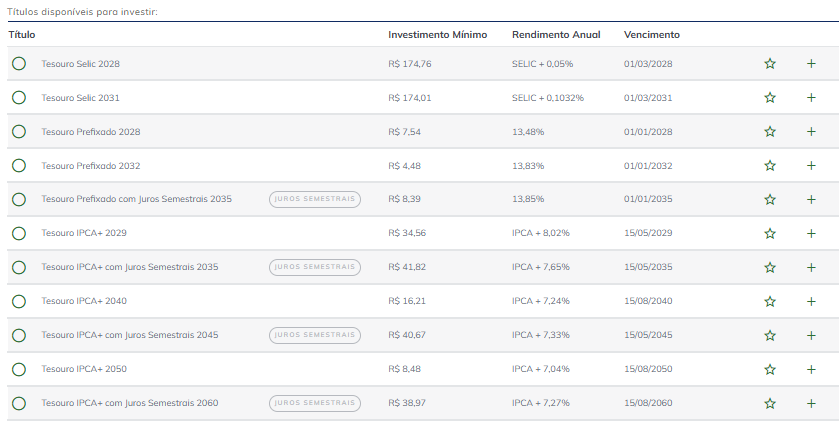Click the Vencimento column header

651,35
